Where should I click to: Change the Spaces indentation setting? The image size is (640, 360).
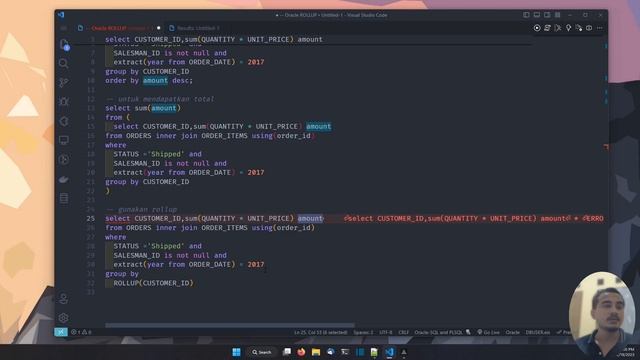point(363,332)
